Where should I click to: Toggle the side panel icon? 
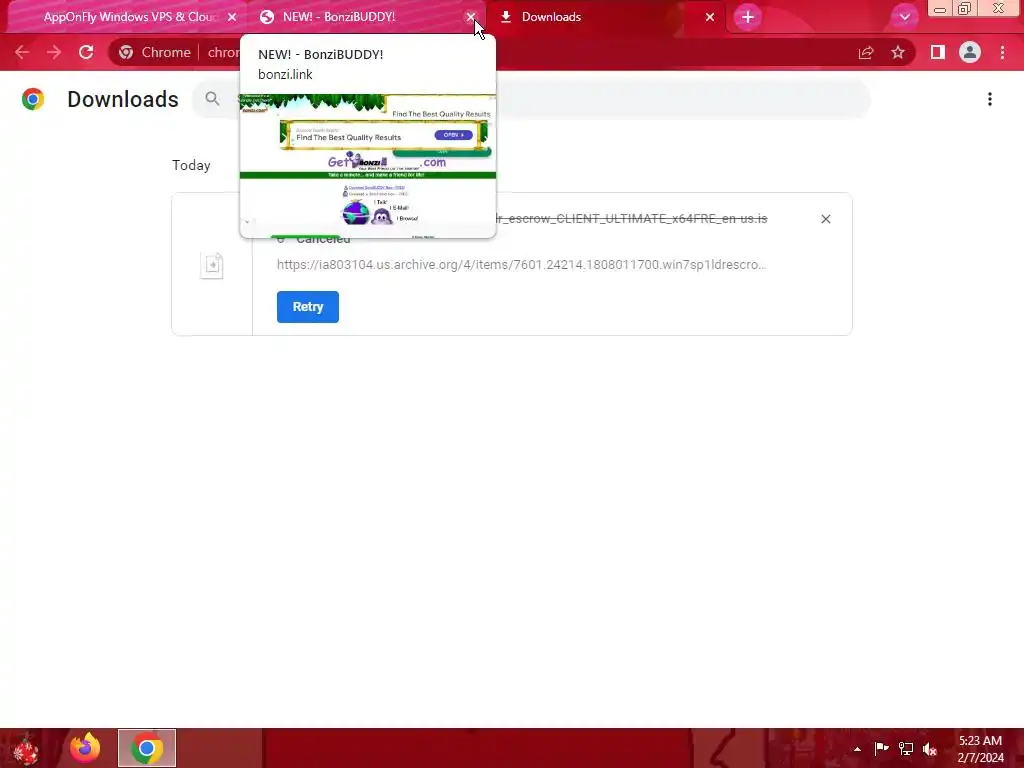(x=938, y=52)
